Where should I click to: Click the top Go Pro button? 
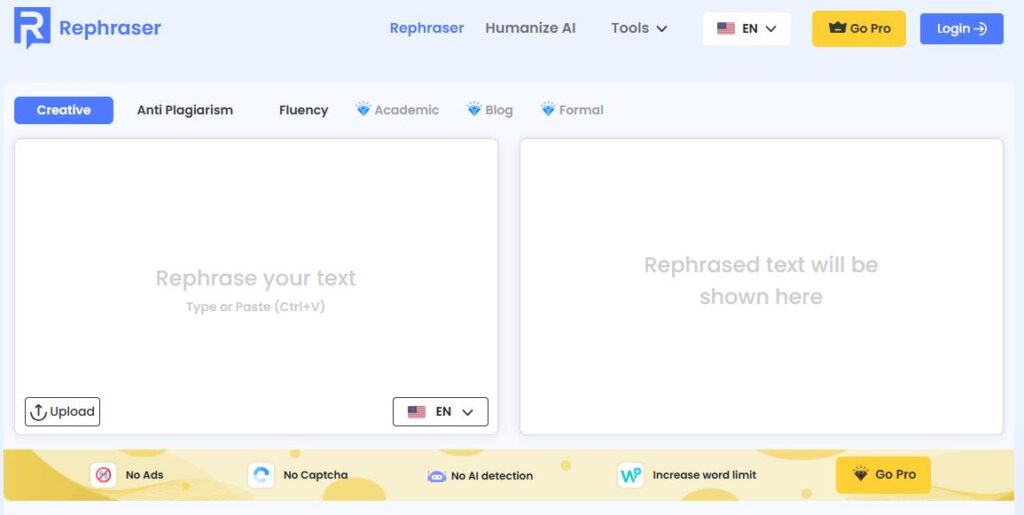[x=859, y=29]
